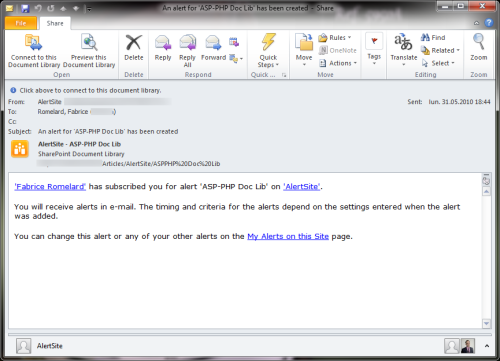Click the AlertSite sender name in the From field
The width and height of the screenshot is (500, 361).
tap(49, 102)
